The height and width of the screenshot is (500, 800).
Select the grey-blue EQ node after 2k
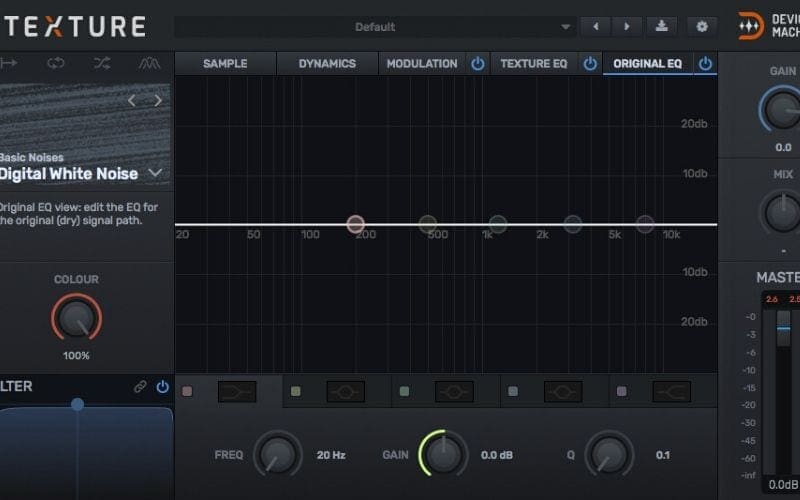coord(572,224)
